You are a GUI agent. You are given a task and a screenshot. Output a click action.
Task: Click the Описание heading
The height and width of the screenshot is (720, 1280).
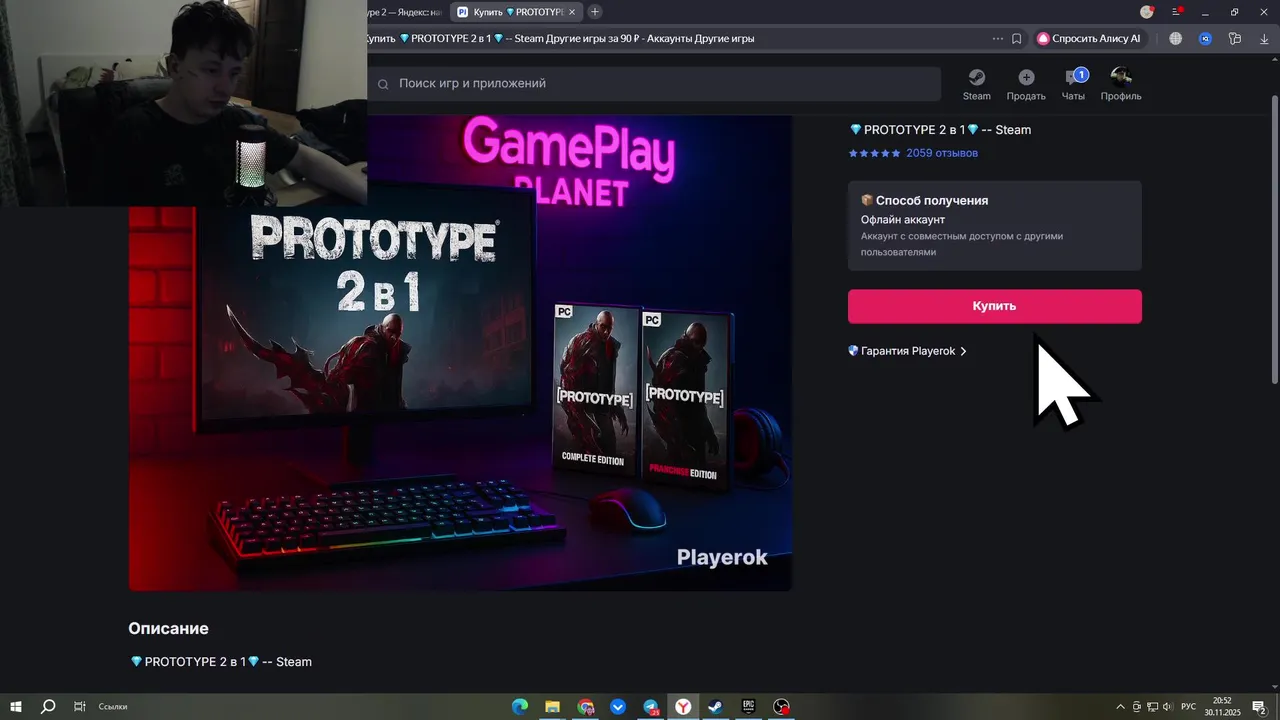(x=168, y=628)
